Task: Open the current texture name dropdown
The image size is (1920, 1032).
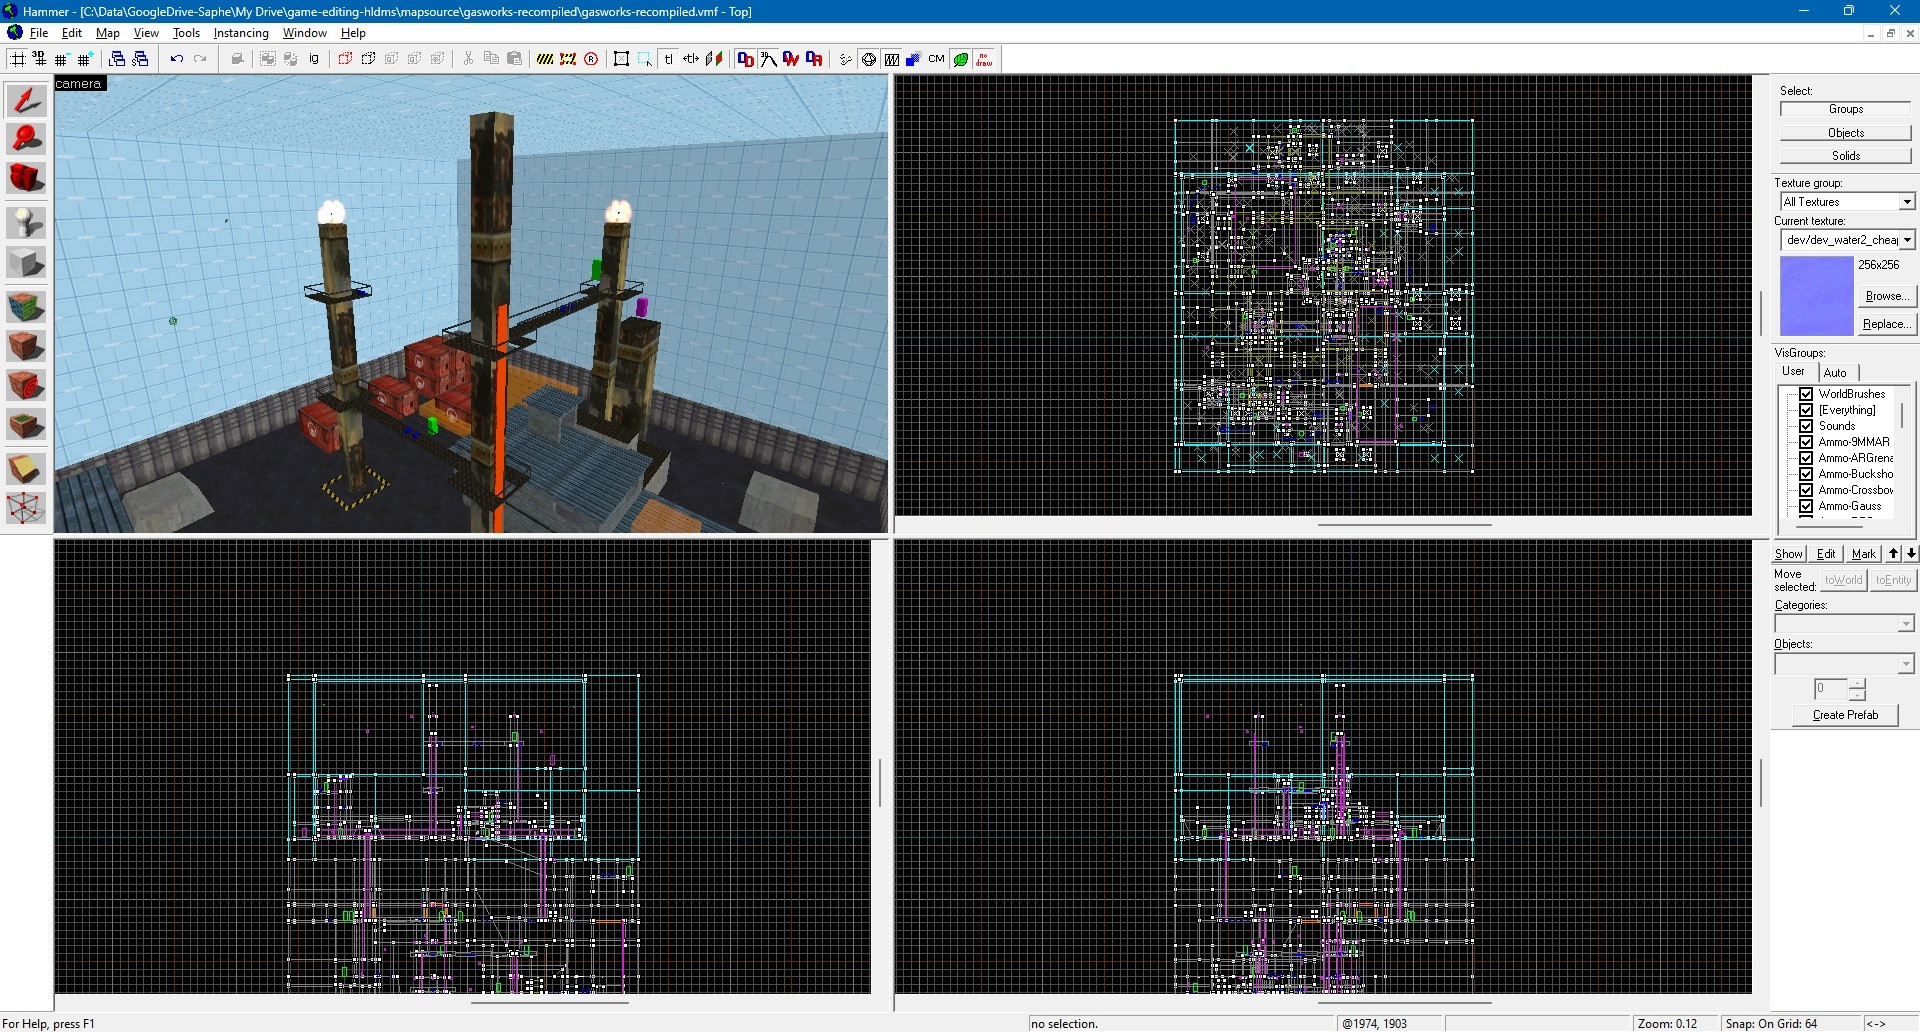Action: 1905,239
